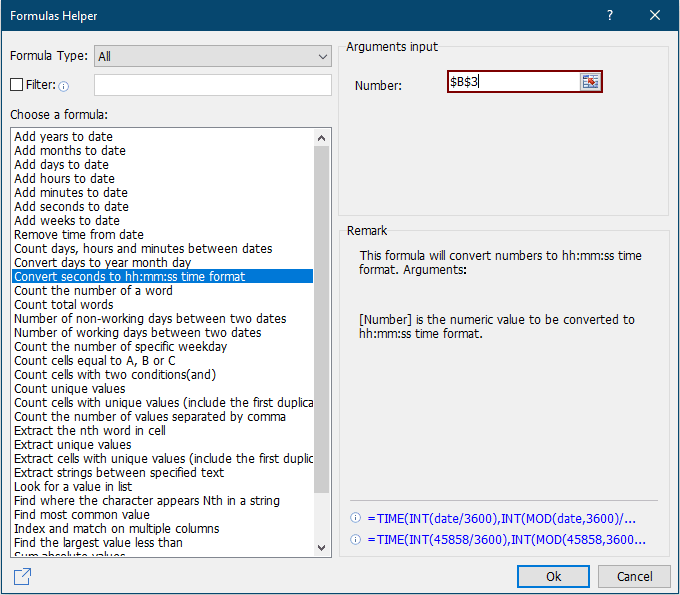Click the Number argument input field

click(513, 82)
